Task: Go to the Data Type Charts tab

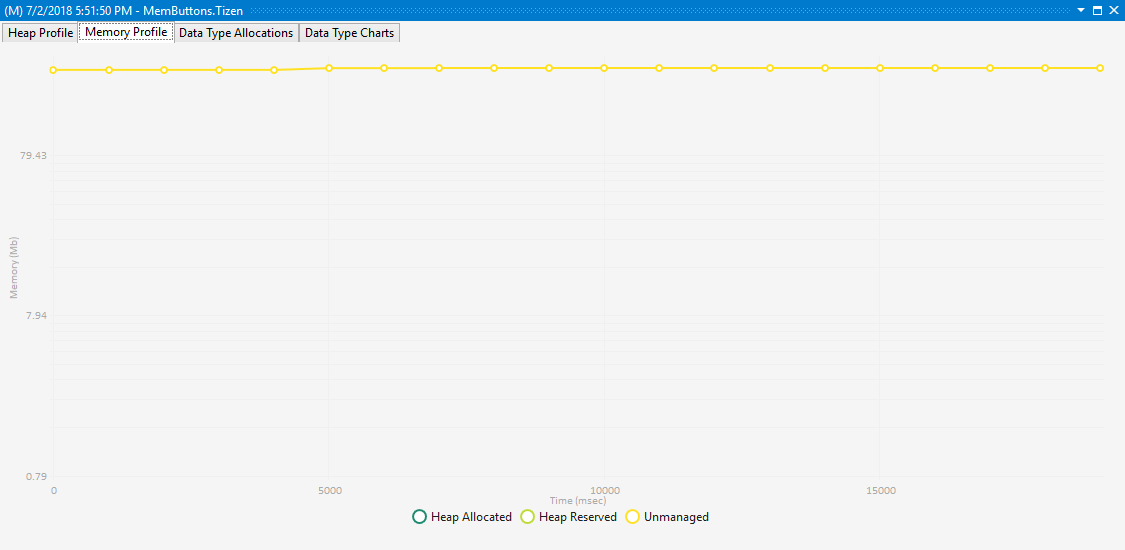Action: click(x=349, y=33)
